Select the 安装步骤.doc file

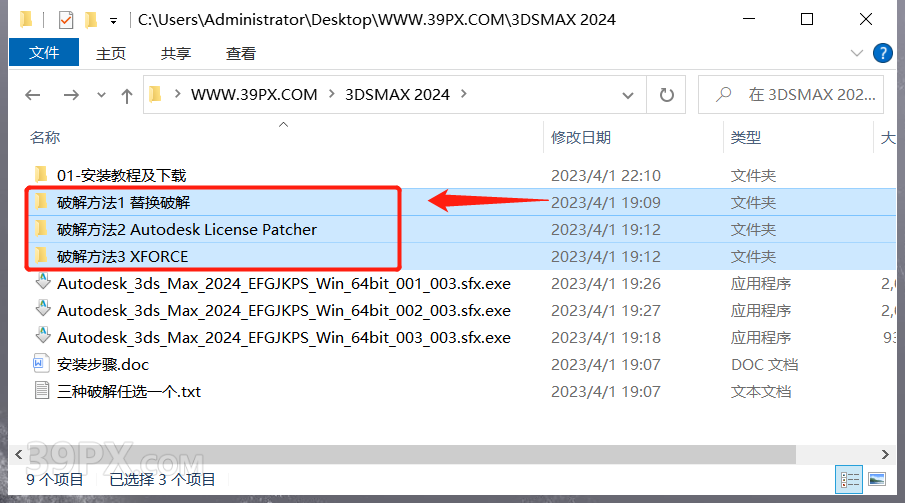pyautogui.click(x=103, y=364)
